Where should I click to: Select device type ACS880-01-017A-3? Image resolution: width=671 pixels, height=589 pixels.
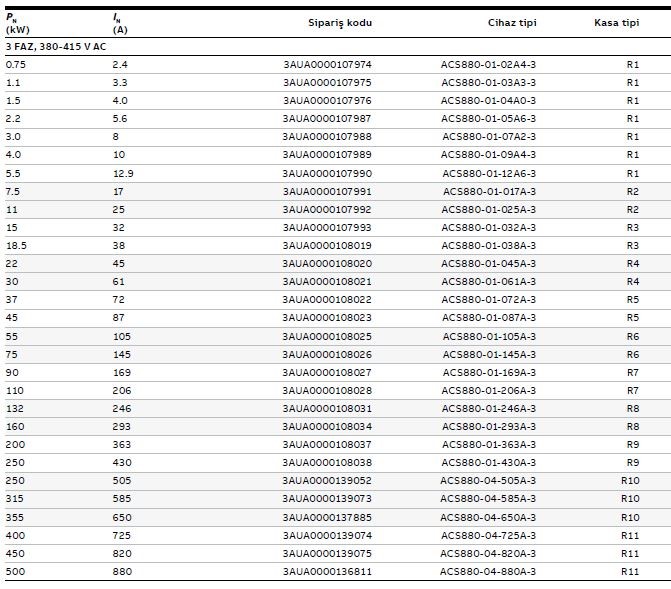tap(489, 191)
